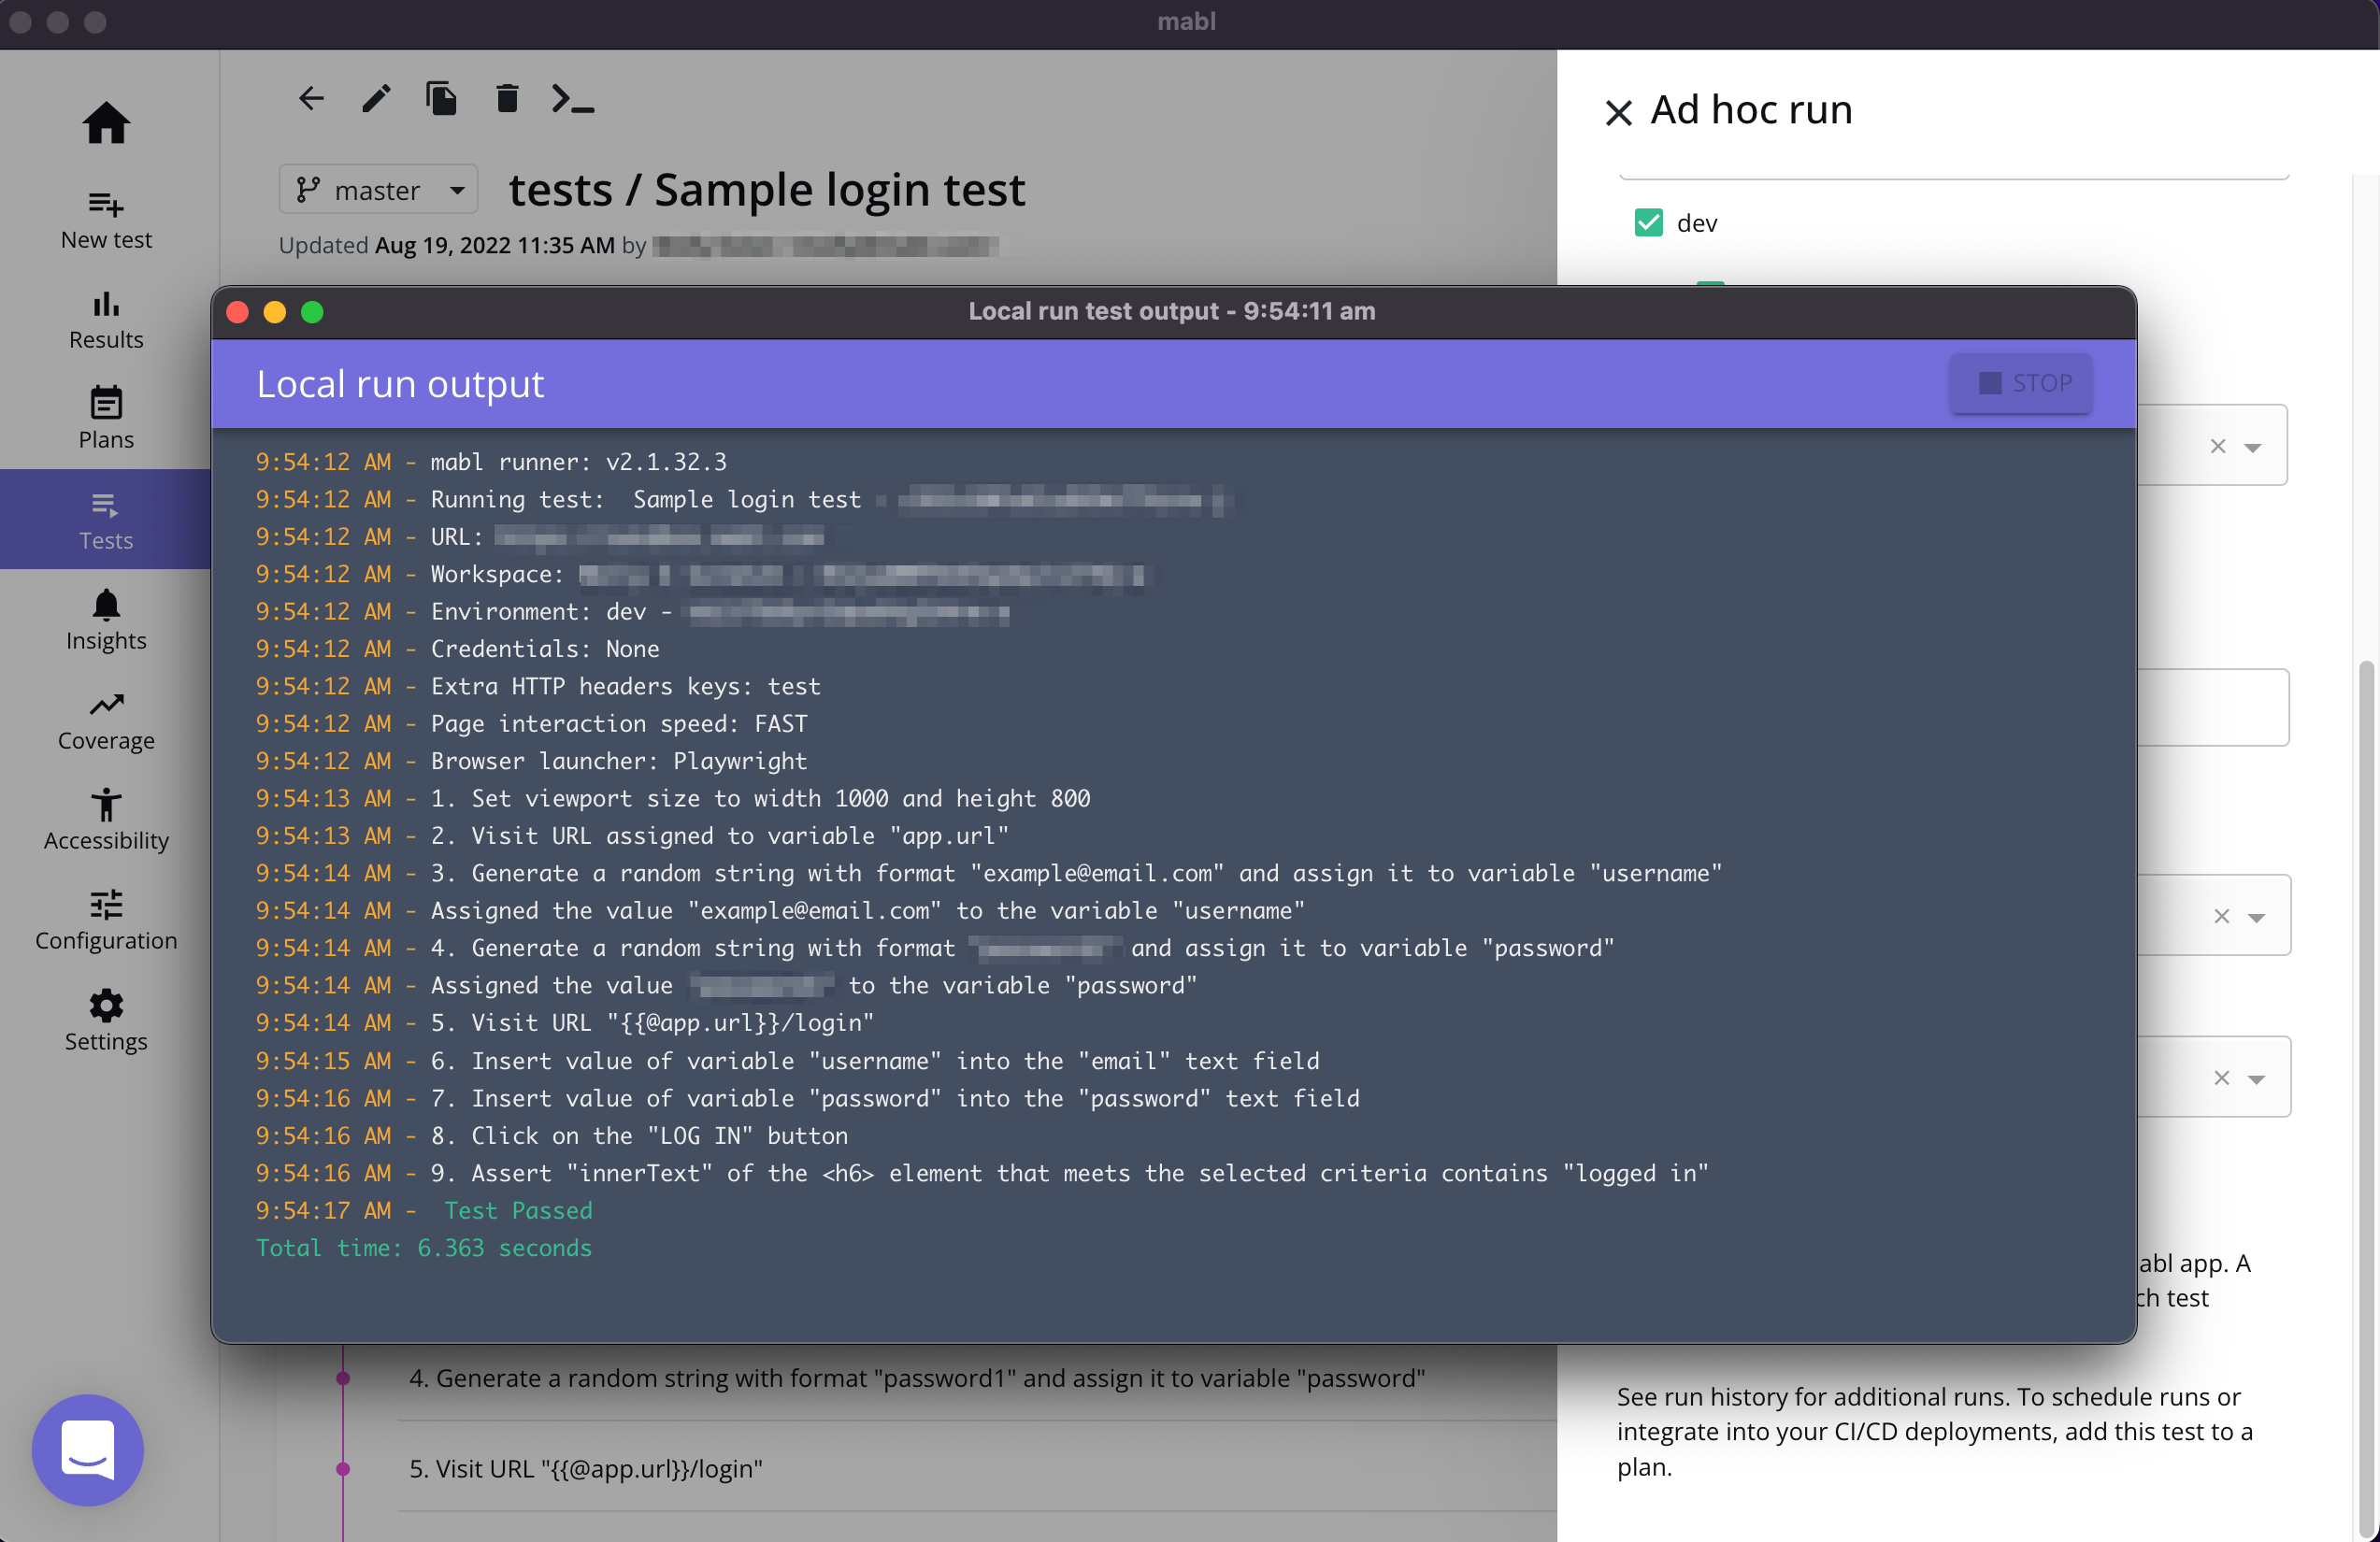
Task: Open the master branch dropdown
Action: 379,190
